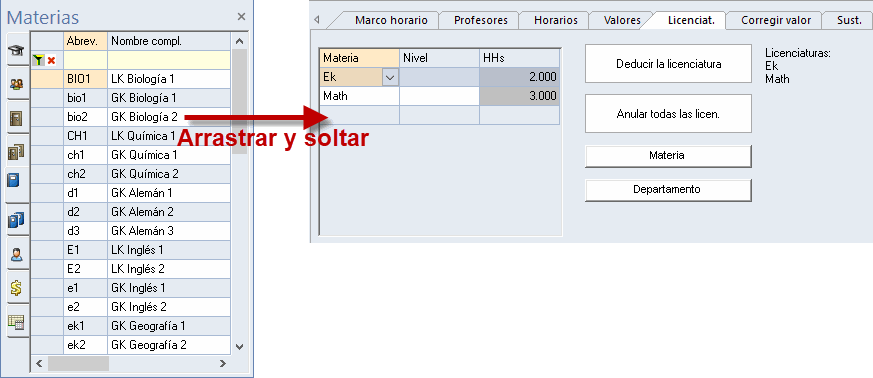The height and width of the screenshot is (378, 873).
Task: Close the Materias panel
Action: [241, 17]
